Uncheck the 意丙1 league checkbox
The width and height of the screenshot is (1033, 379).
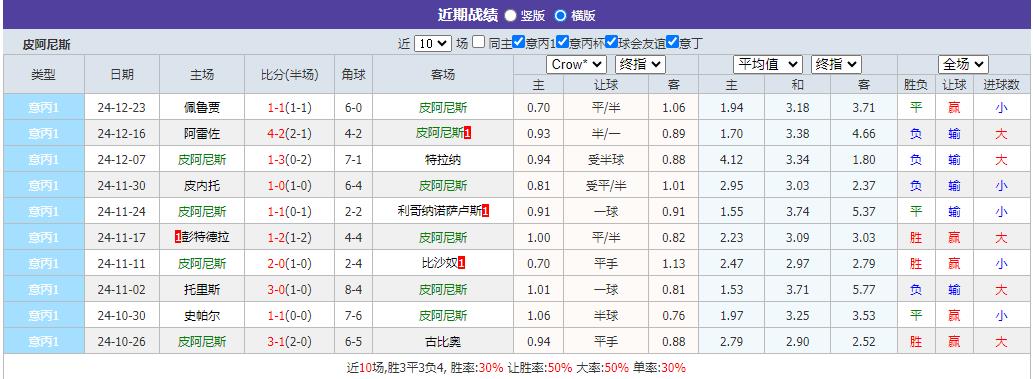coord(518,42)
